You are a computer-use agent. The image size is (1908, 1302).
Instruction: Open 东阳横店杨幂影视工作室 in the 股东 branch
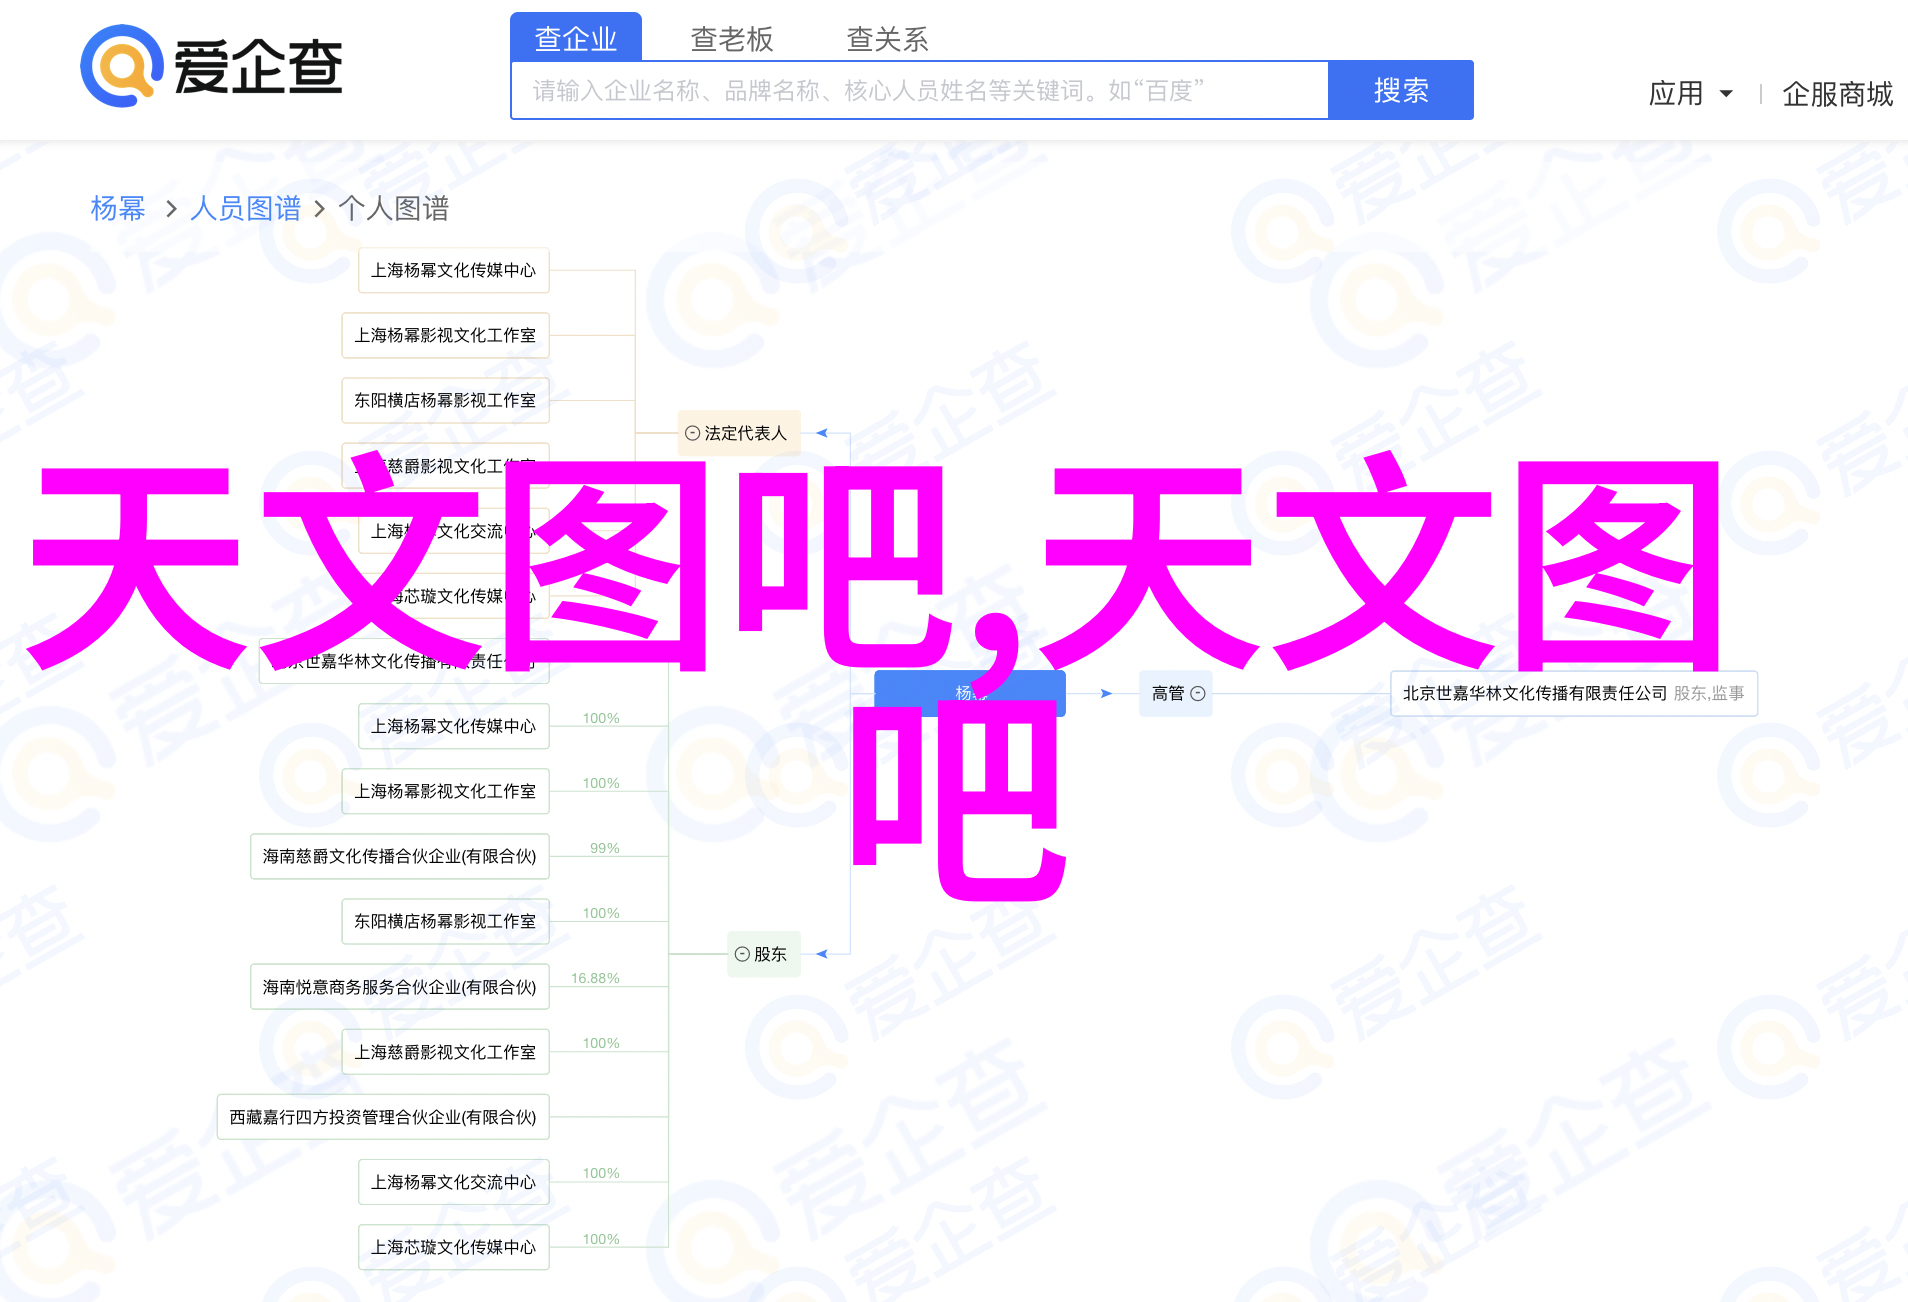[x=445, y=921]
